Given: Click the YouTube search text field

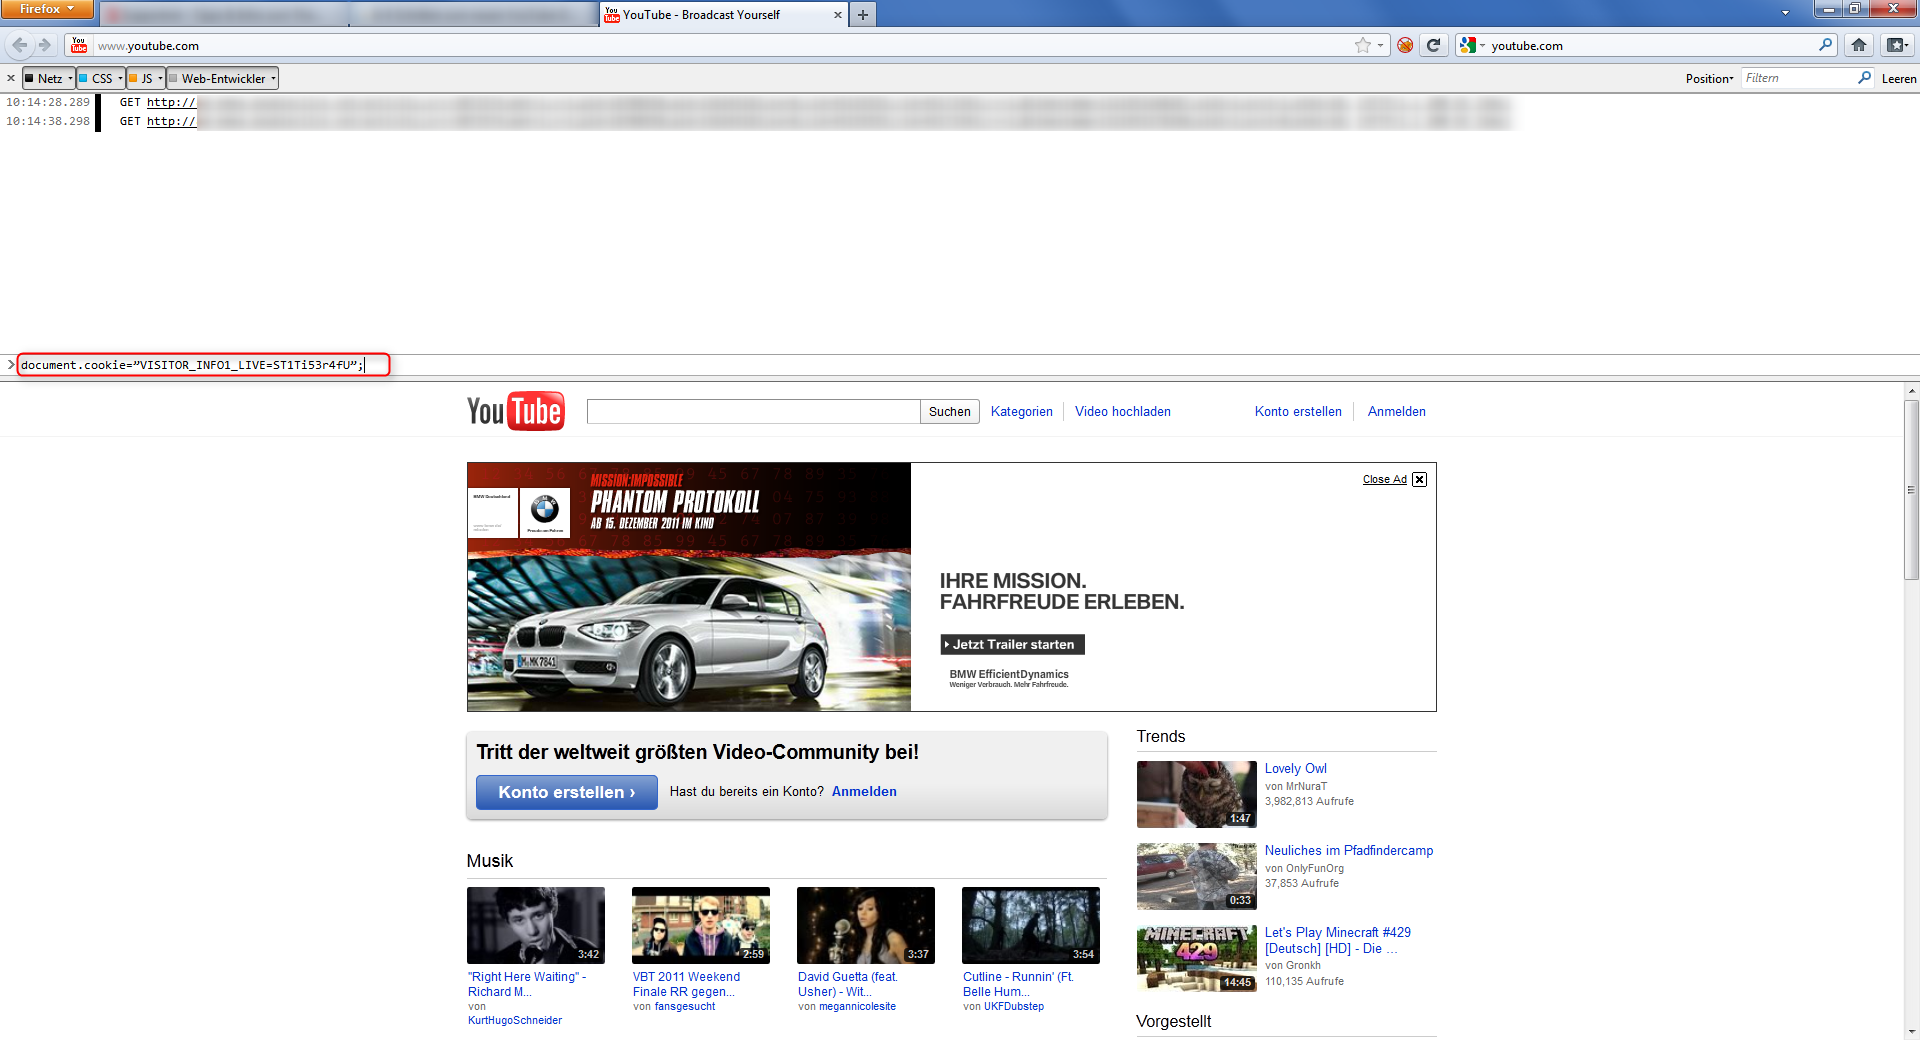Looking at the screenshot, I should tap(753, 411).
